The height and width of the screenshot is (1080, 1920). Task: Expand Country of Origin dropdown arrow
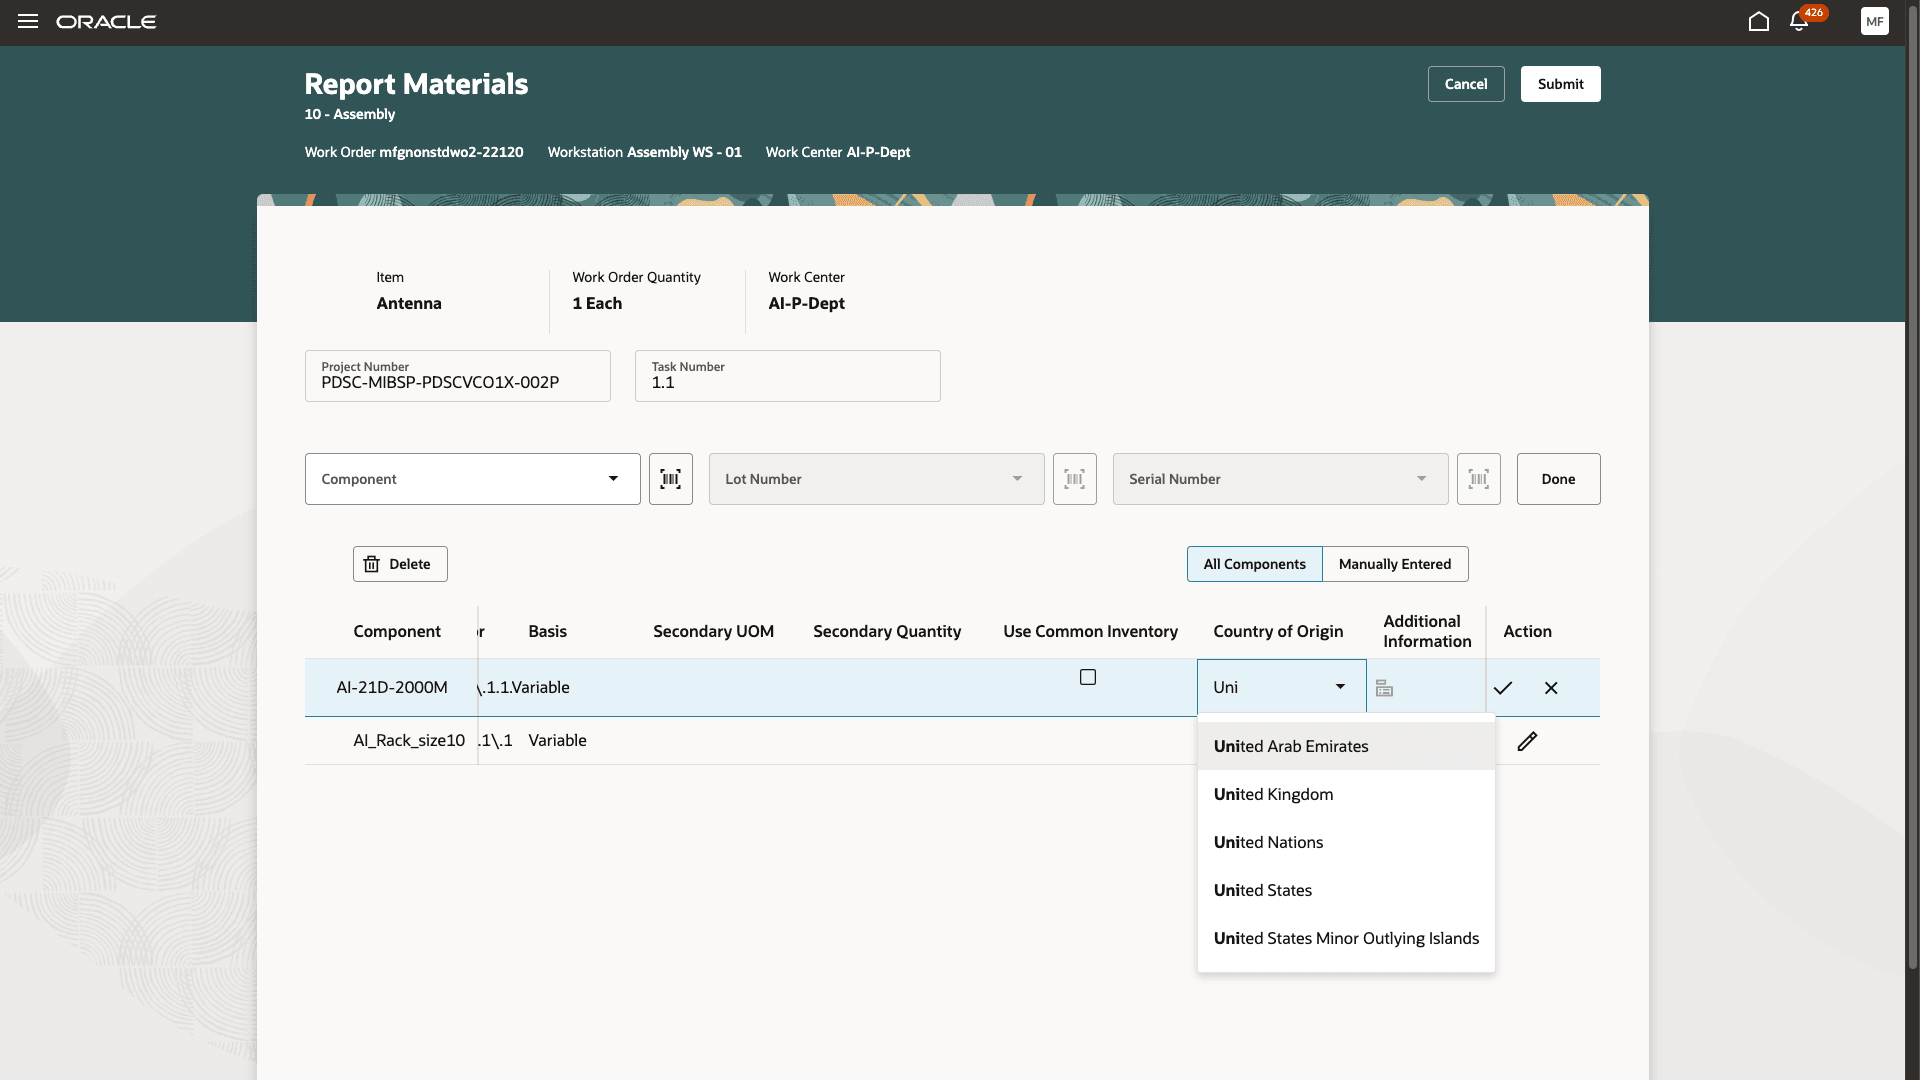(x=1340, y=687)
